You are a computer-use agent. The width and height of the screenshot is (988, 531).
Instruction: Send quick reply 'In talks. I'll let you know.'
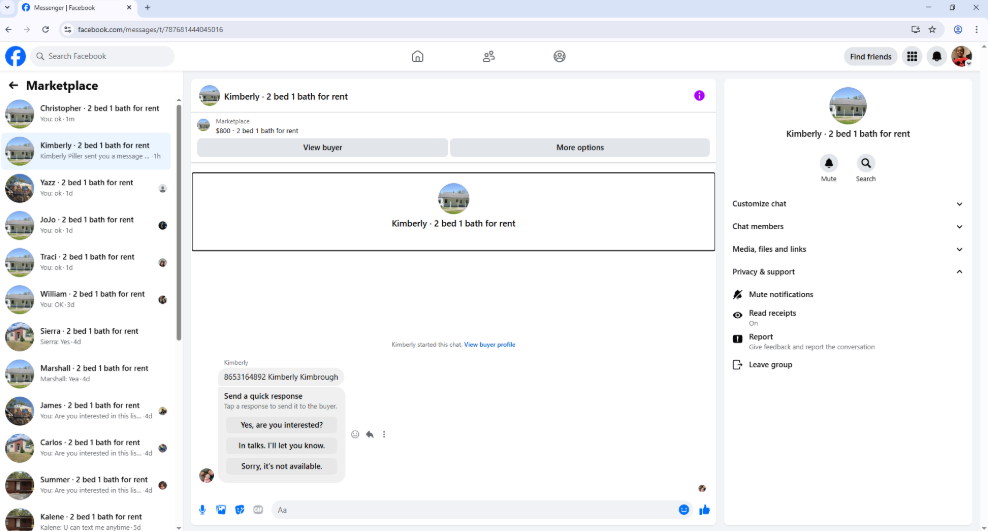(x=281, y=445)
